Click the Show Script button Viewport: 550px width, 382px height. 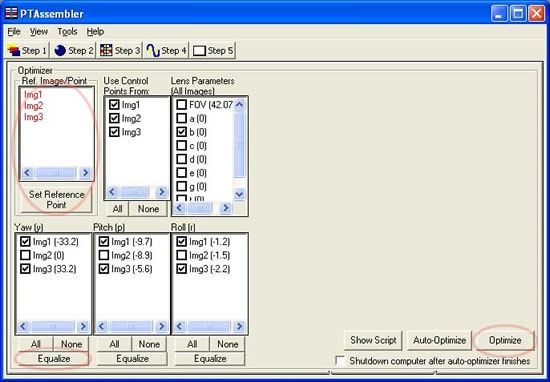tap(373, 340)
